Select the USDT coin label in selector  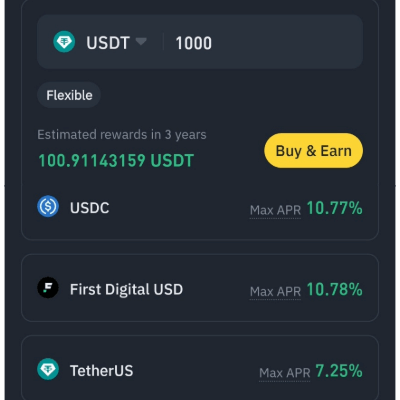click(x=108, y=43)
